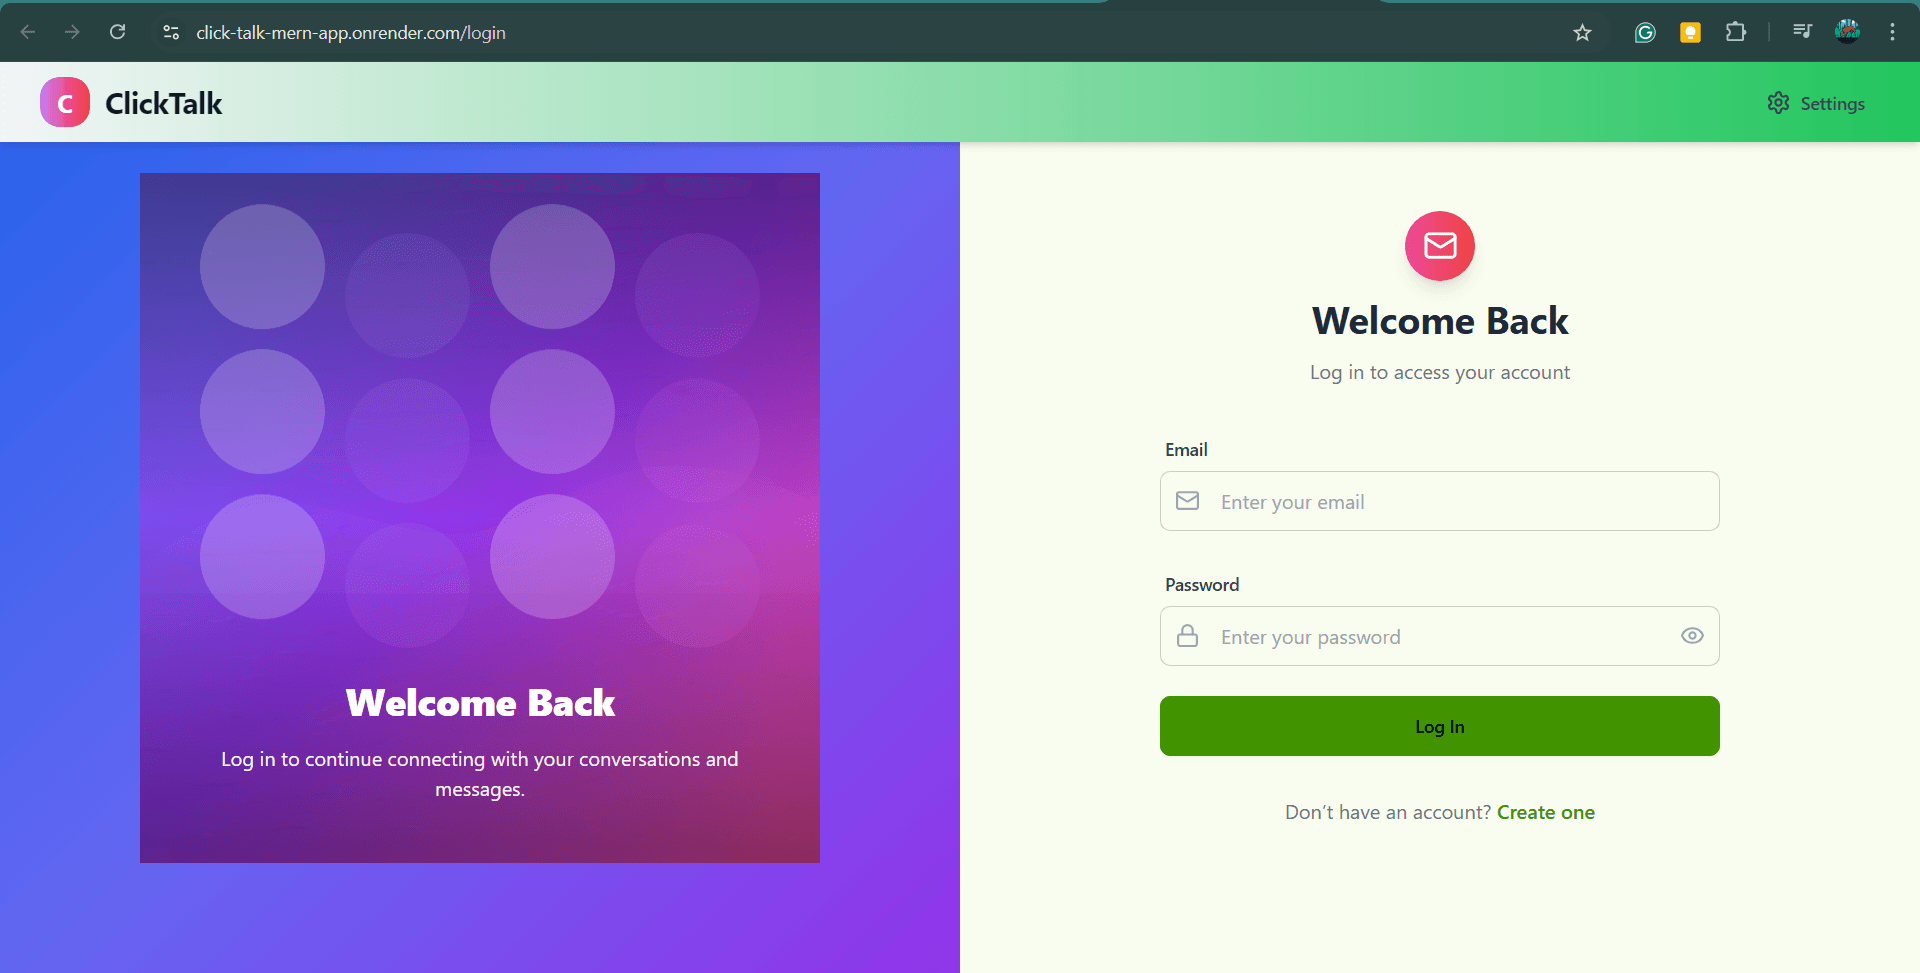
Task: Click the green Log In button
Action: click(x=1439, y=726)
